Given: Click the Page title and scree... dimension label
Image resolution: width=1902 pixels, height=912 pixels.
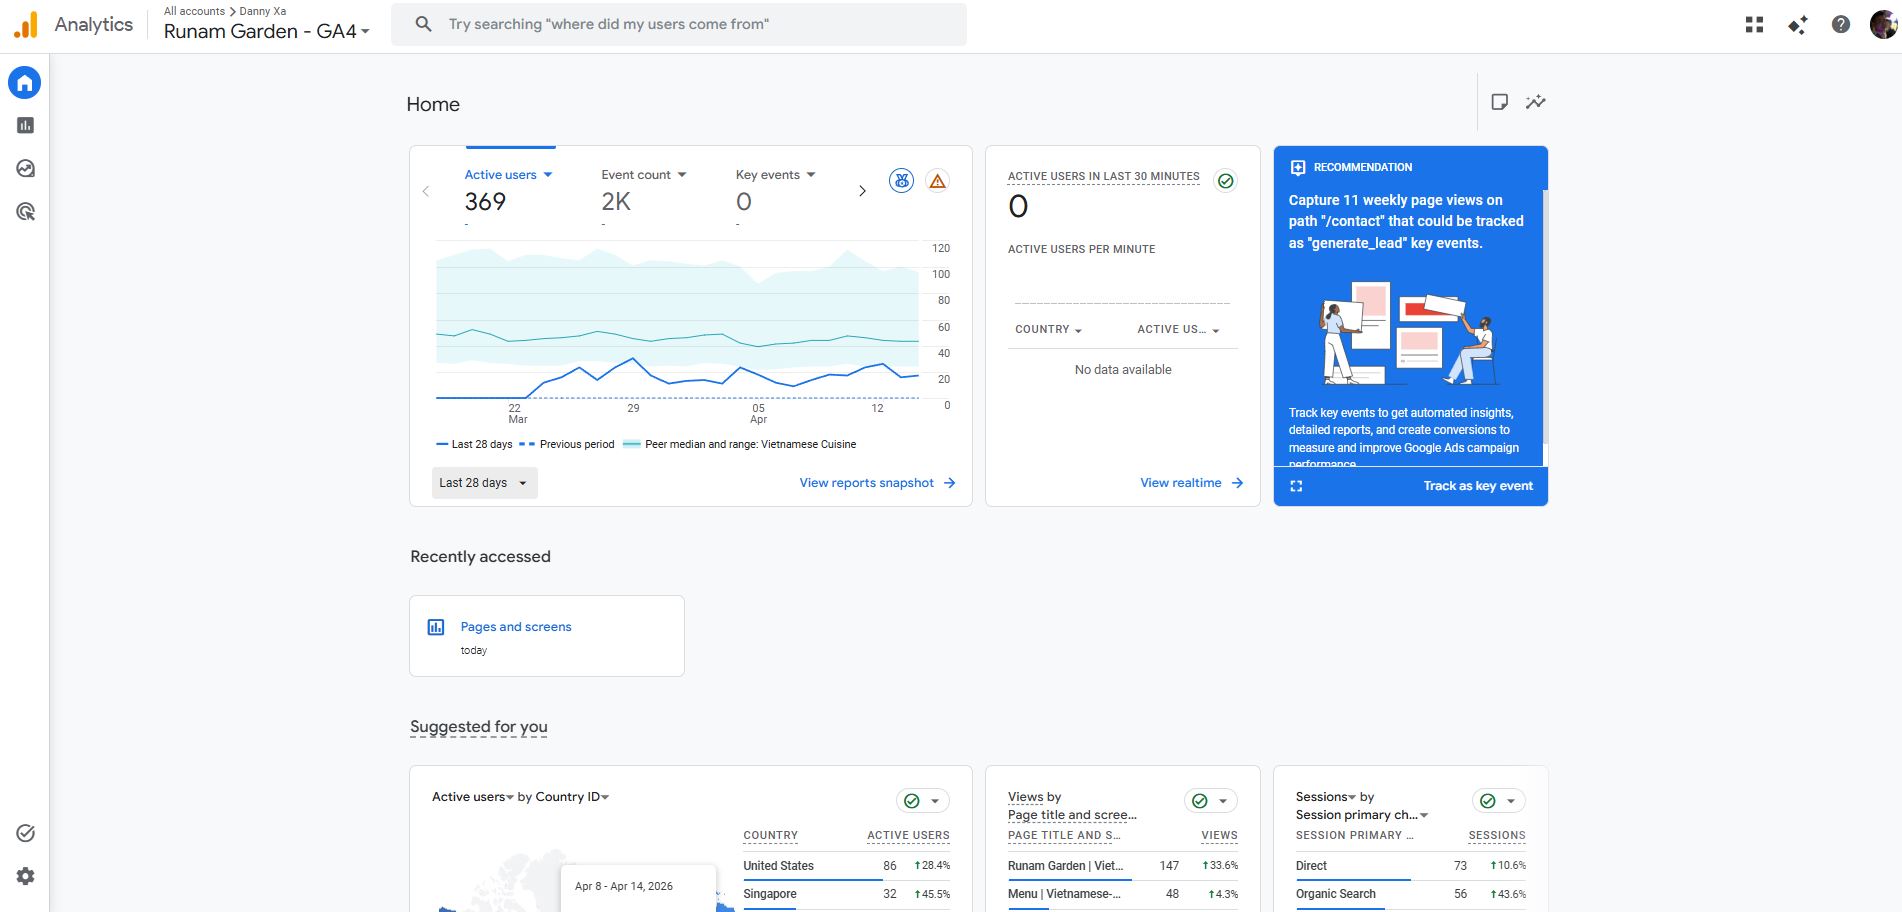Looking at the screenshot, I should click(x=1072, y=815).
